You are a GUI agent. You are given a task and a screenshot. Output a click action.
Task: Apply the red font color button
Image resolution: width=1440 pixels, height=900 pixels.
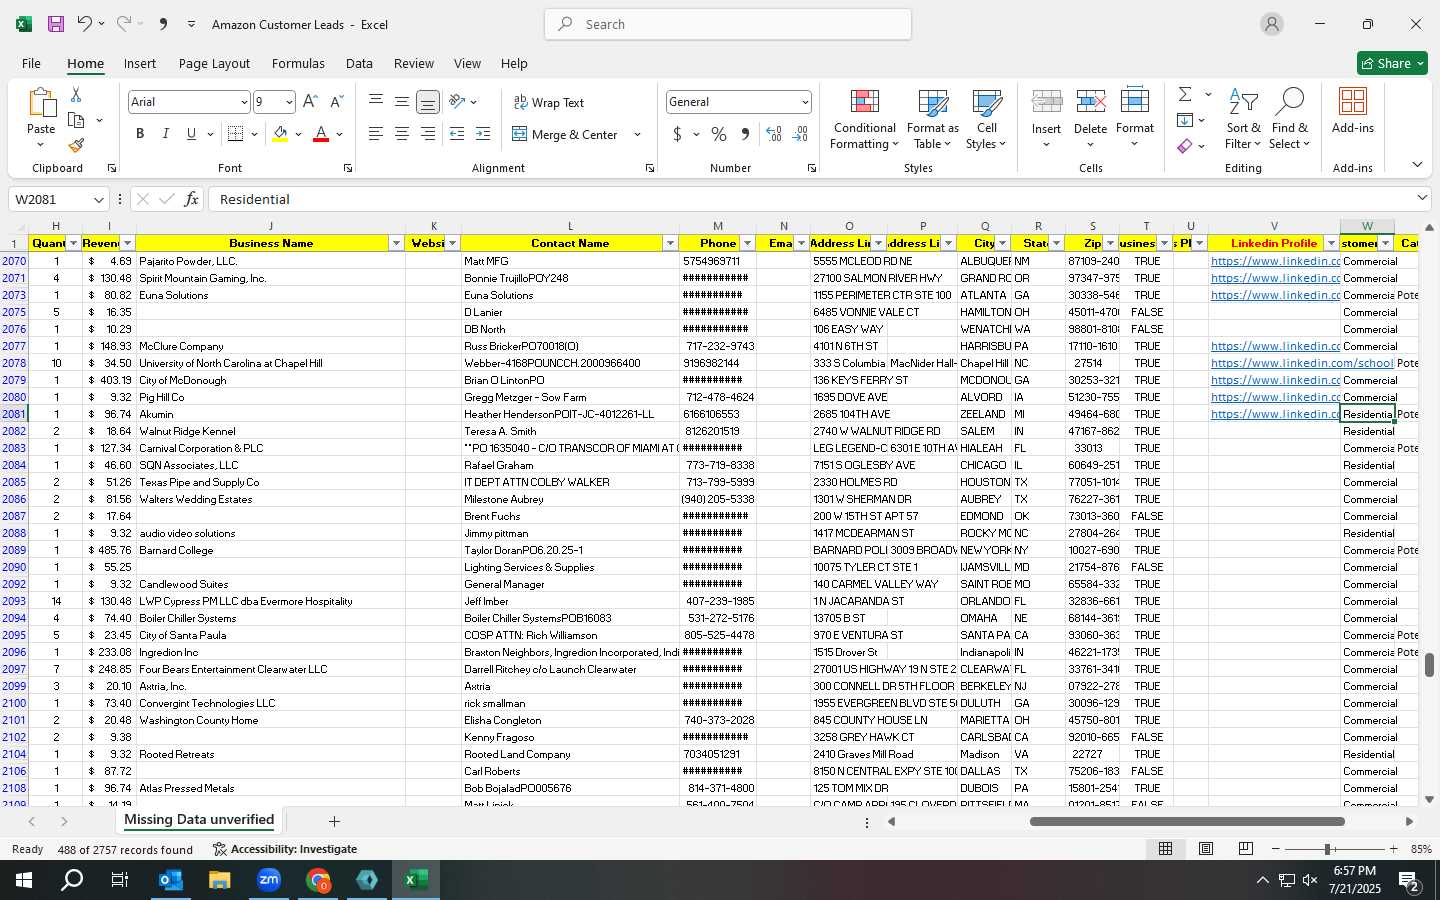(321, 134)
